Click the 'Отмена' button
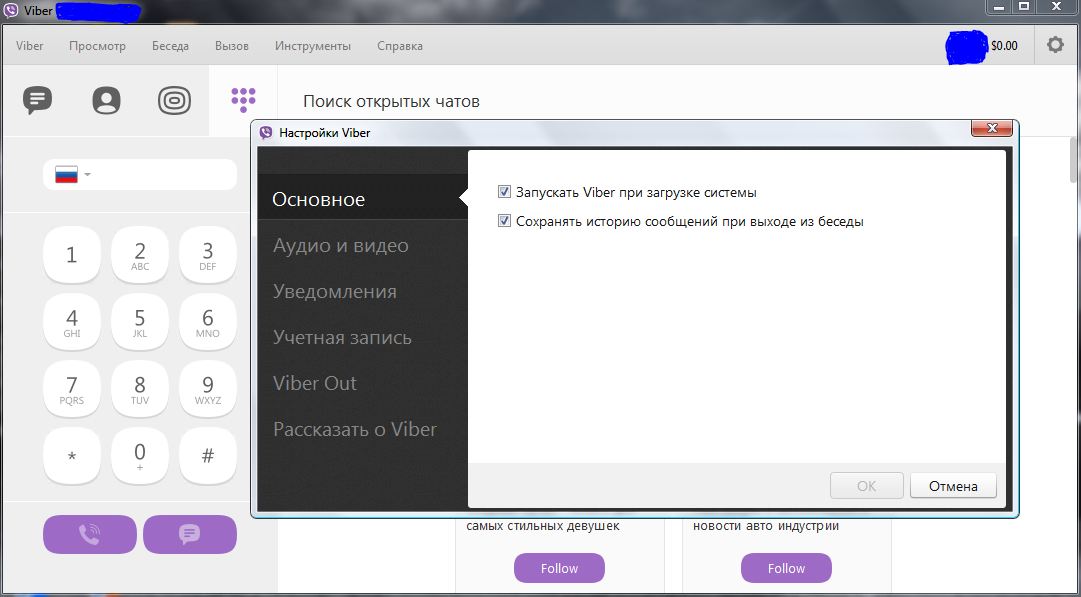This screenshot has height=597, width=1081. pos(952,486)
